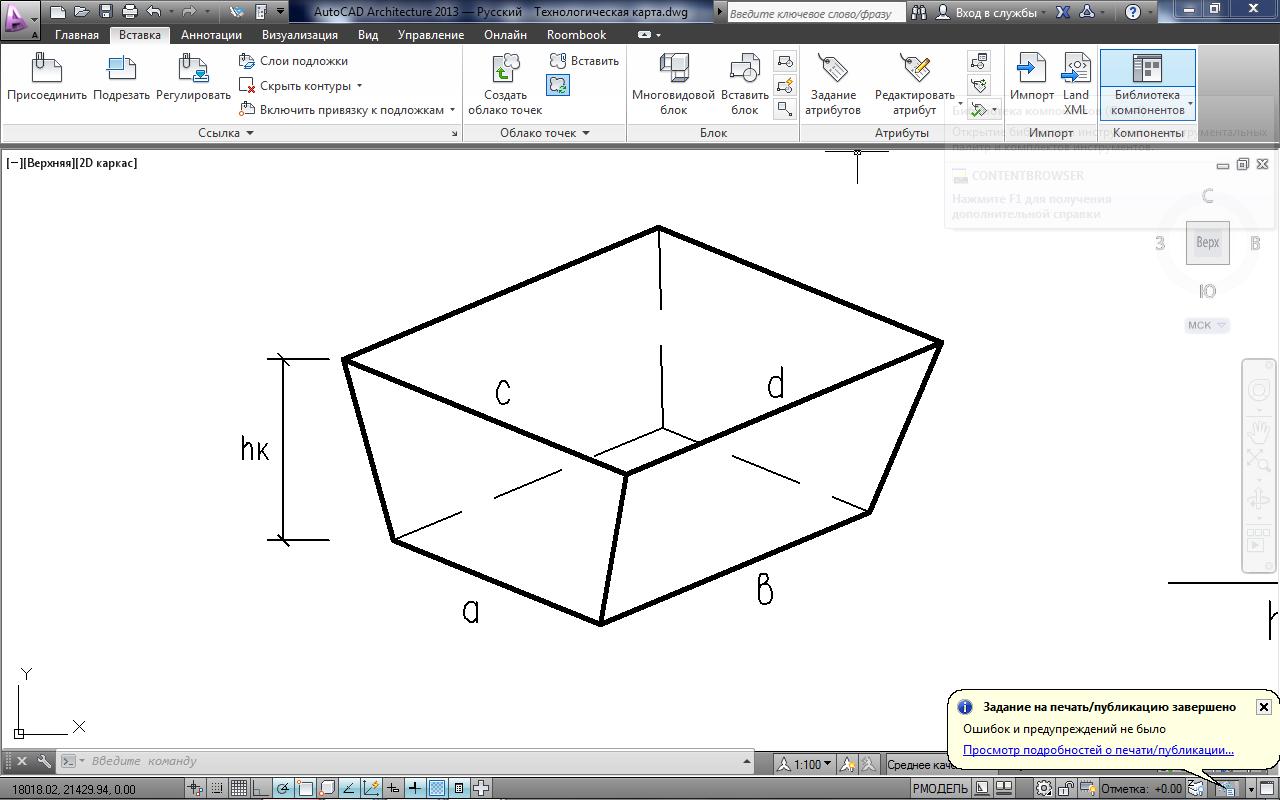This screenshot has width=1280, height=800.
Task: Open Скрыть контуры dropdown
Action: point(359,86)
